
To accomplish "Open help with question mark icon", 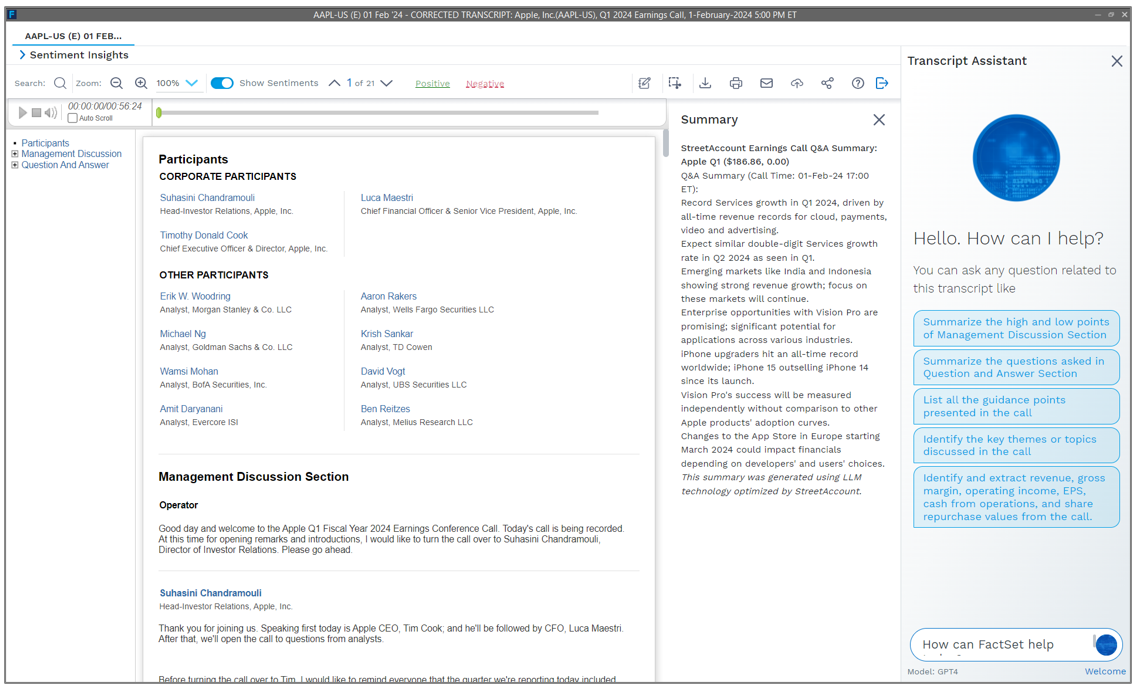I will (x=857, y=84).
